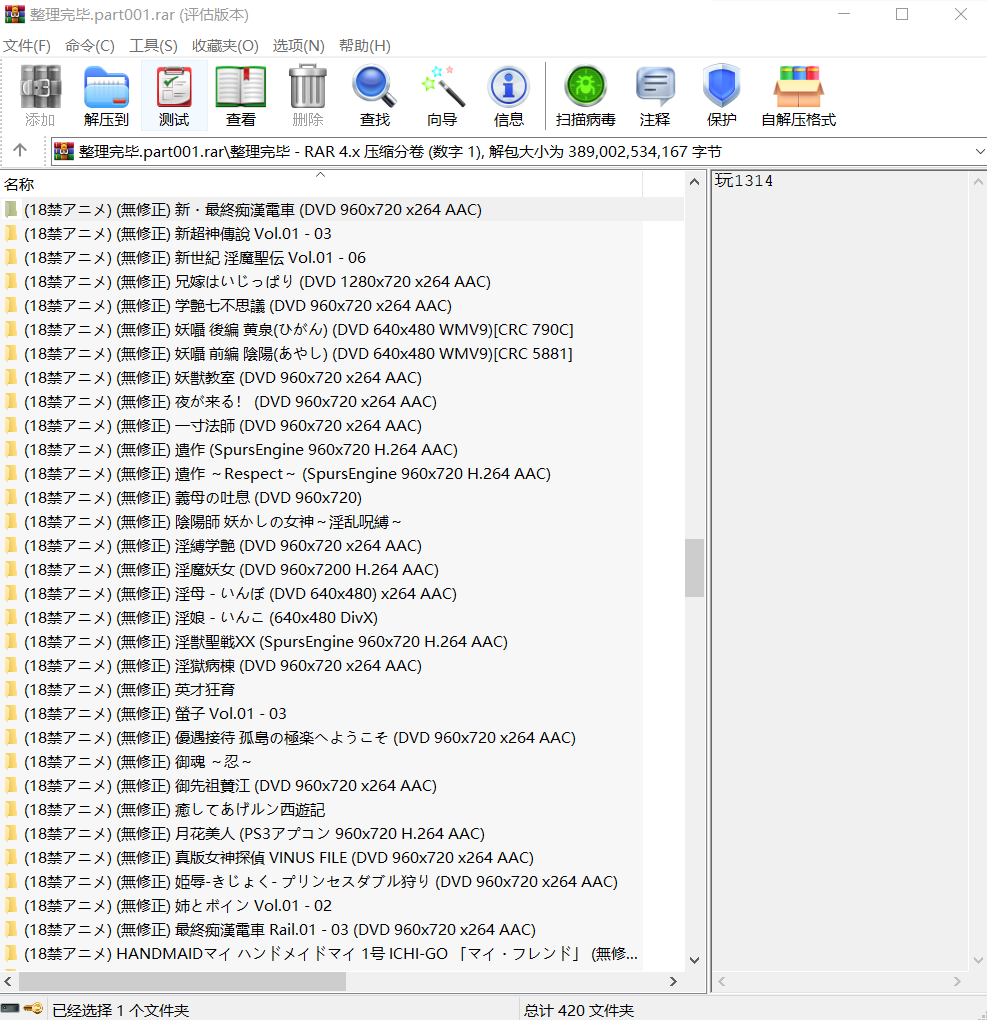Screen dimensions: 987x1020
Task: Select folder 妖囁 後編 黄泉 [CRC 790C]
Action: tap(299, 330)
